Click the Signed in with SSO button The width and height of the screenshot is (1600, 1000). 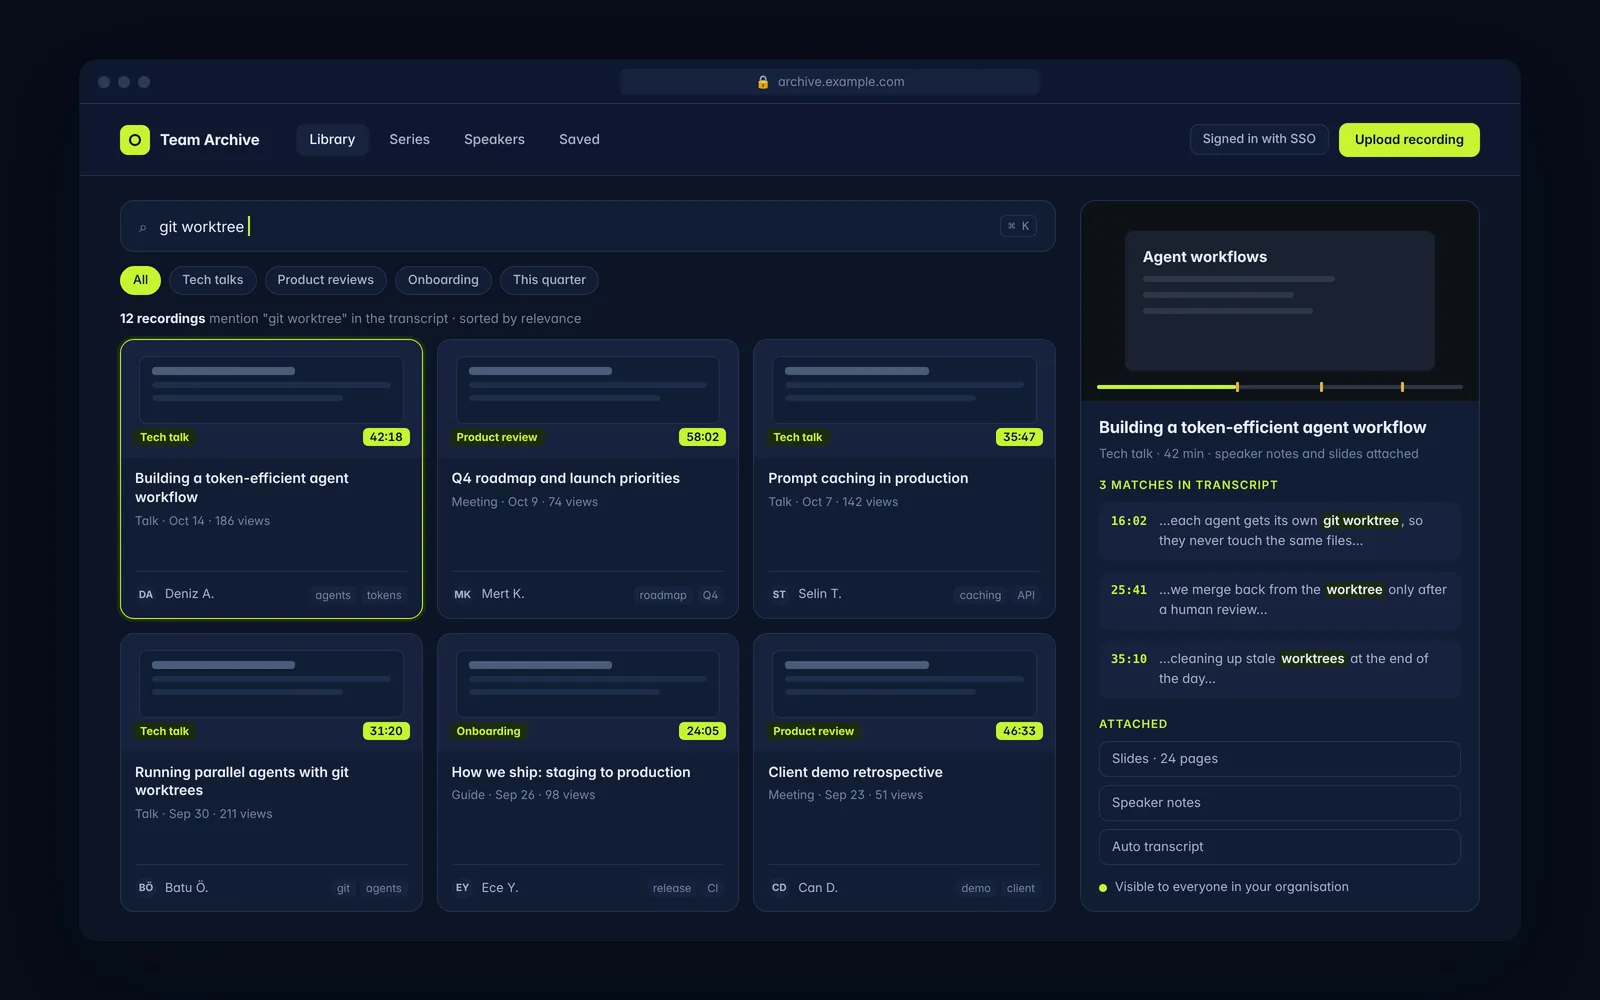pos(1259,139)
